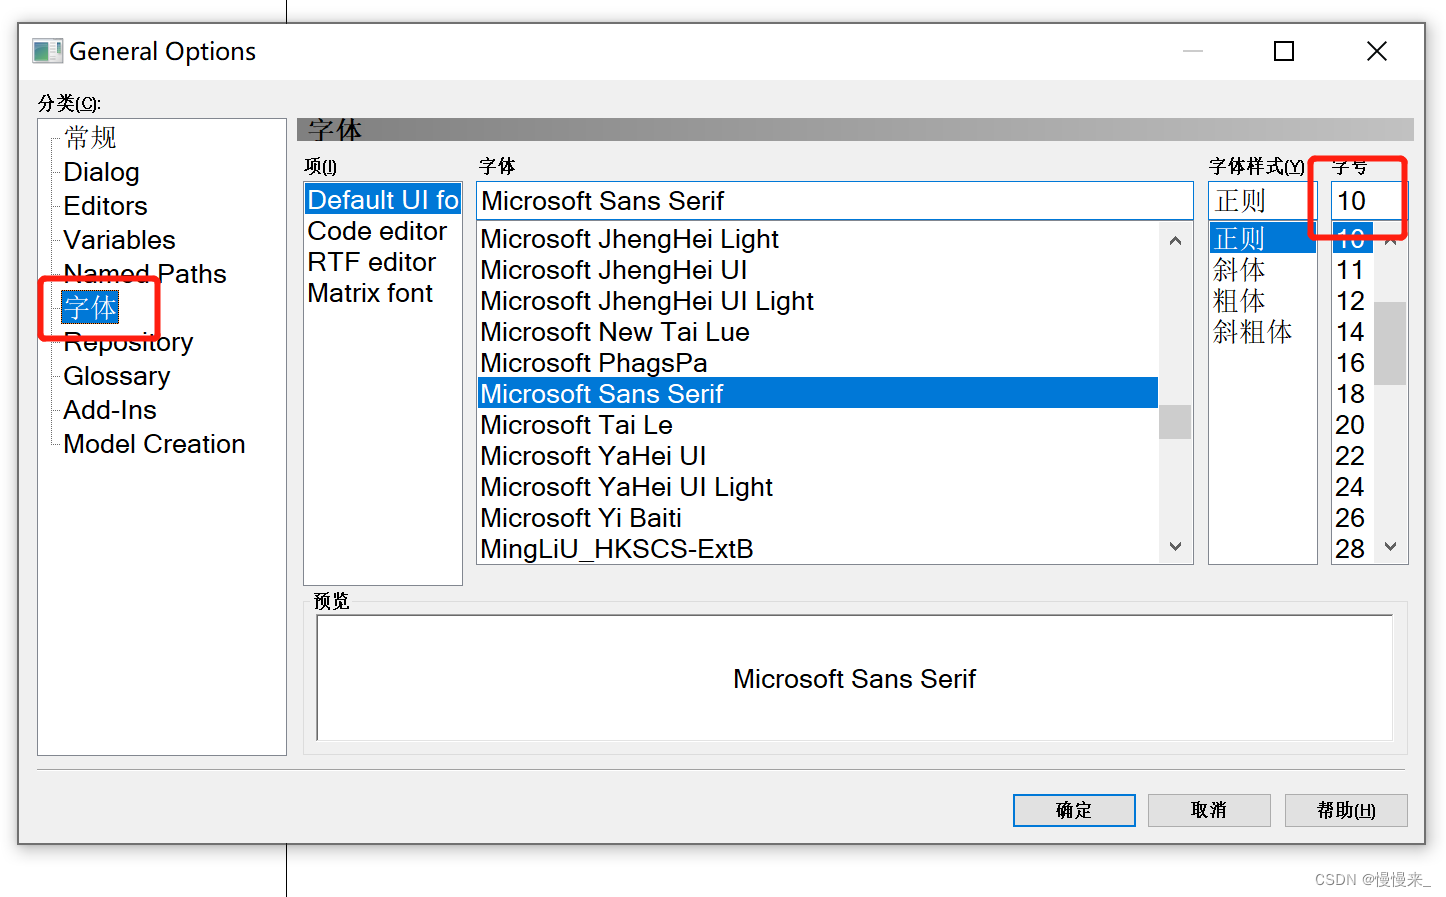Choose Code editor item
Image resolution: width=1446 pixels, height=897 pixels.
(377, 231)
